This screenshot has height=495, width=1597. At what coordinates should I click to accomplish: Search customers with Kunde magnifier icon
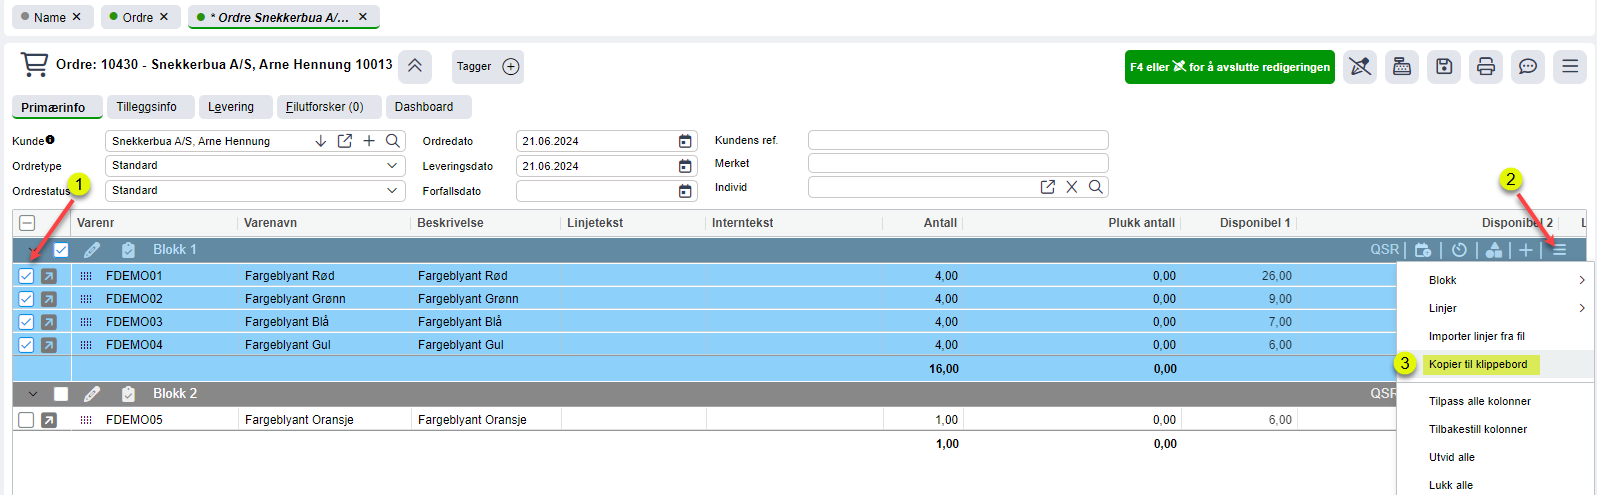pos(393,141)
